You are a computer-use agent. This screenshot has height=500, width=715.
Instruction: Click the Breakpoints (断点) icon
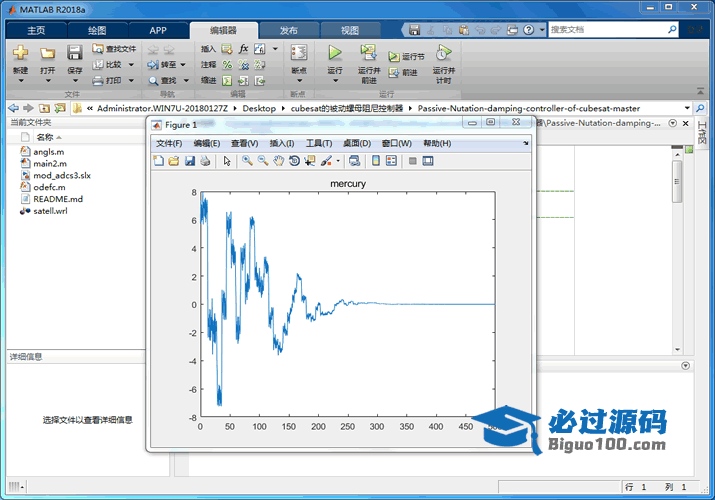pos(298,54)
